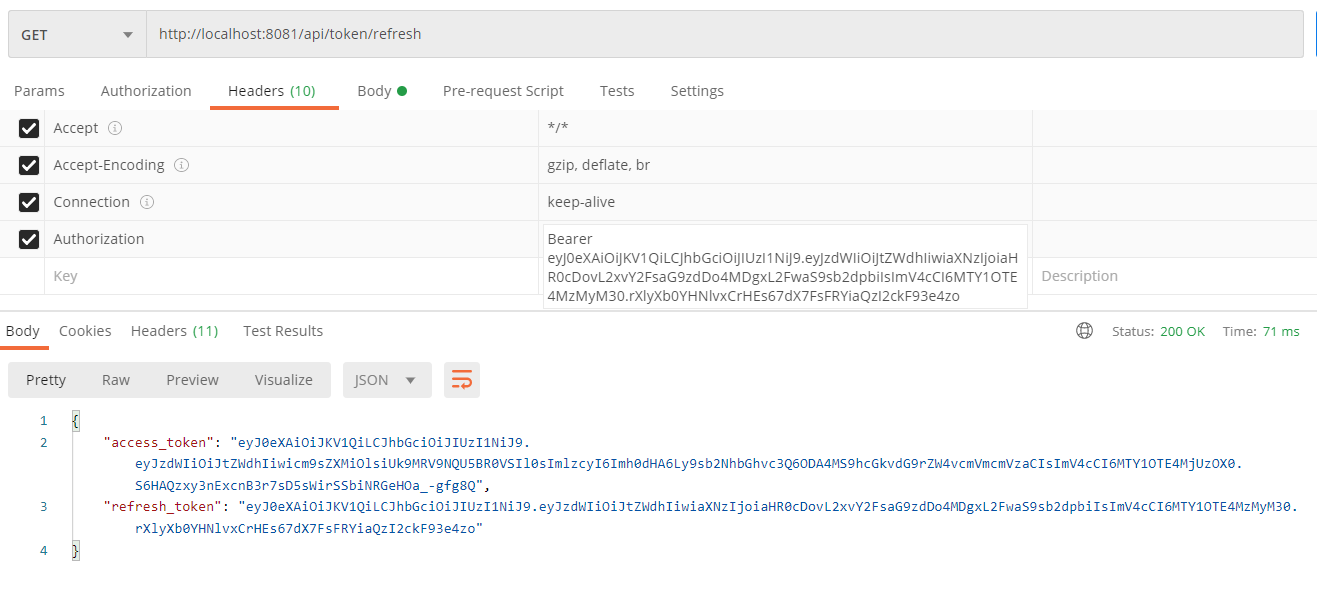Open the Pre-request Script tab
1317x589 pixels.
point(503,90)
